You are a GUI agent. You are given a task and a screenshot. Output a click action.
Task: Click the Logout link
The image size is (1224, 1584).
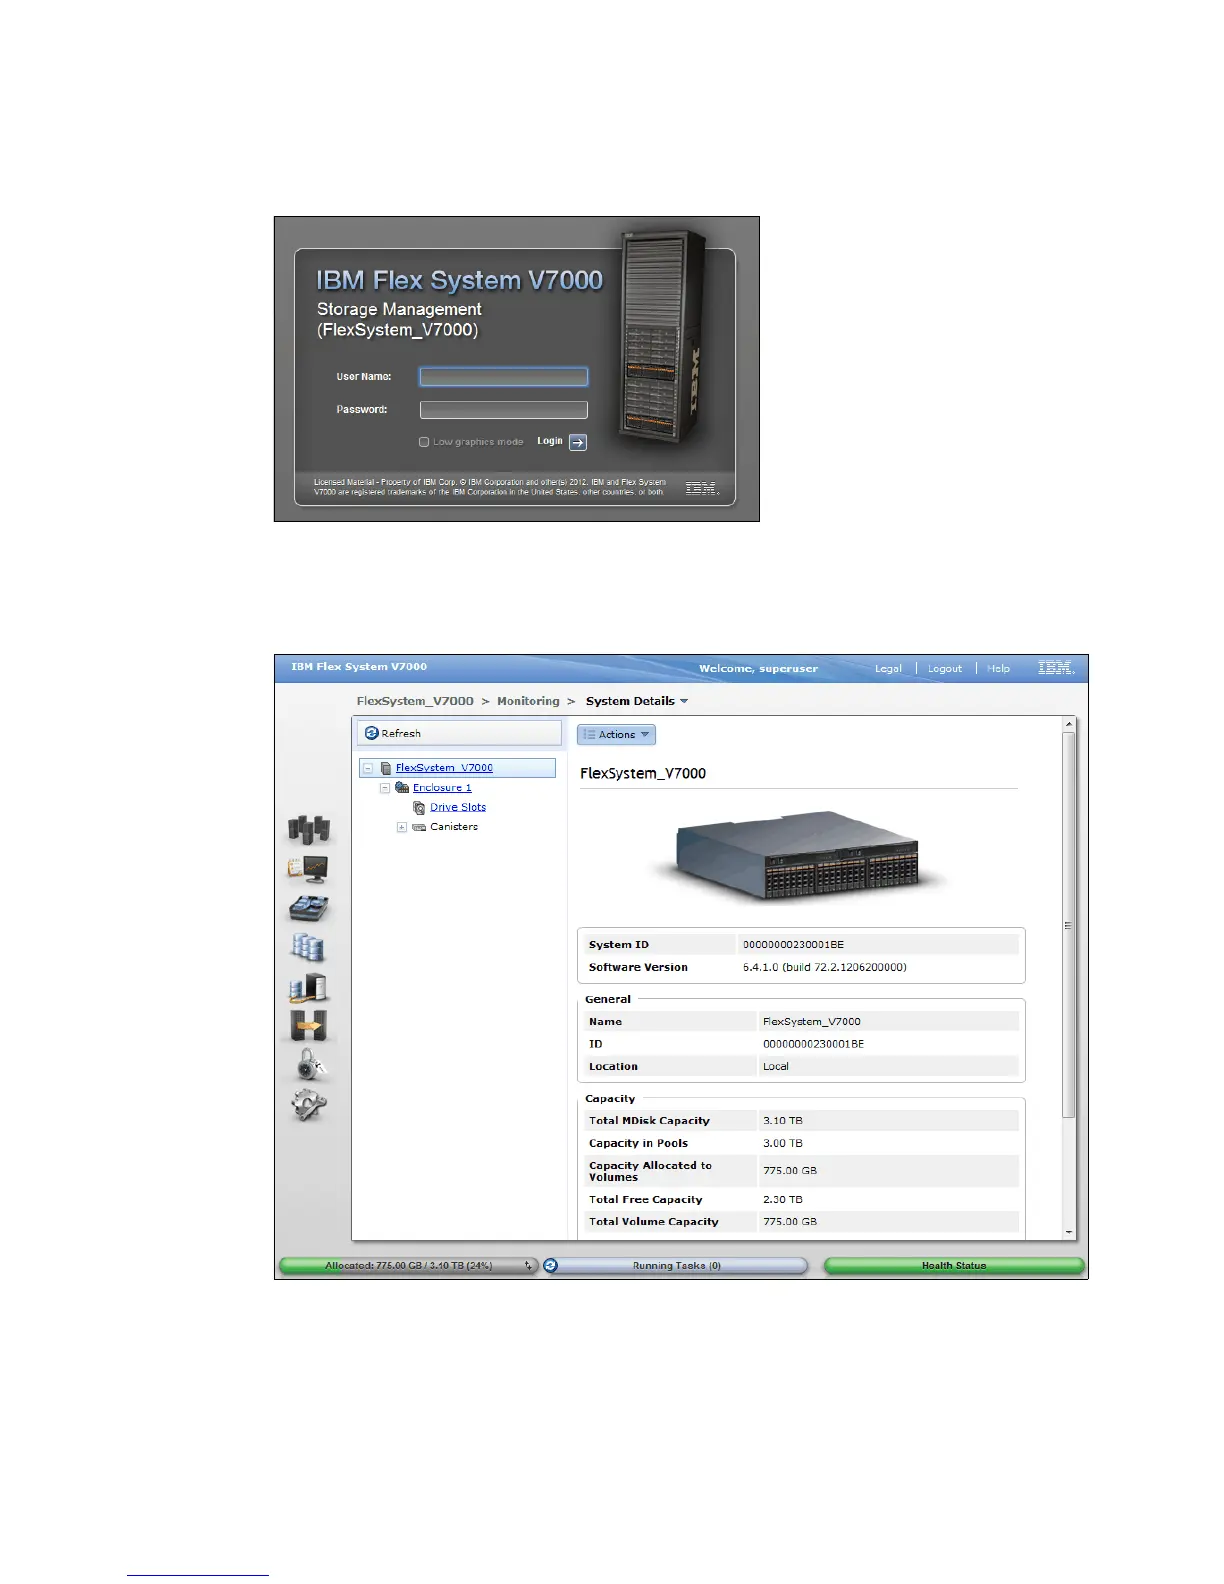click(945, 668)
